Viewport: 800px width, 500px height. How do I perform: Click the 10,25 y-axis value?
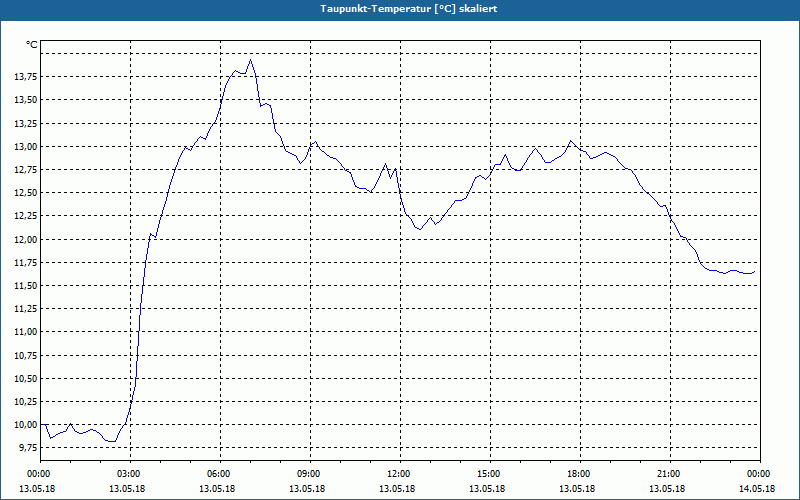[x=27, y=402]
